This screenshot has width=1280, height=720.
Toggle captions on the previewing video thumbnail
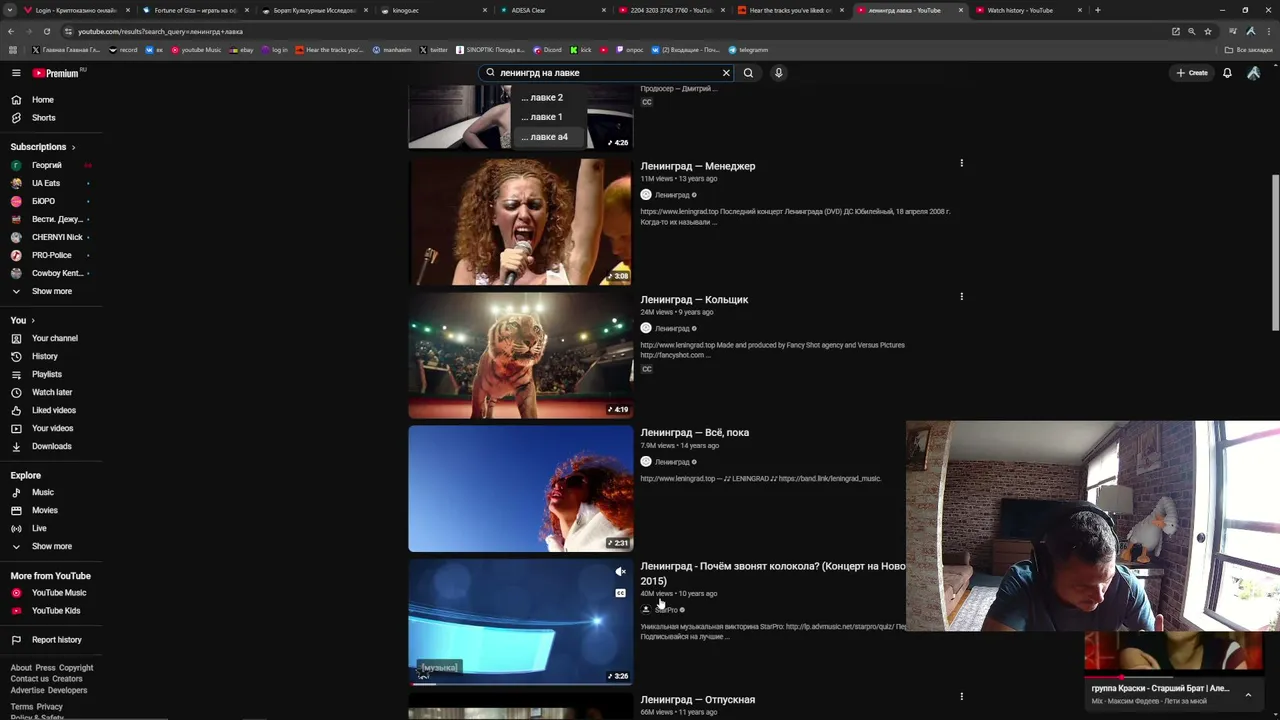620,593
